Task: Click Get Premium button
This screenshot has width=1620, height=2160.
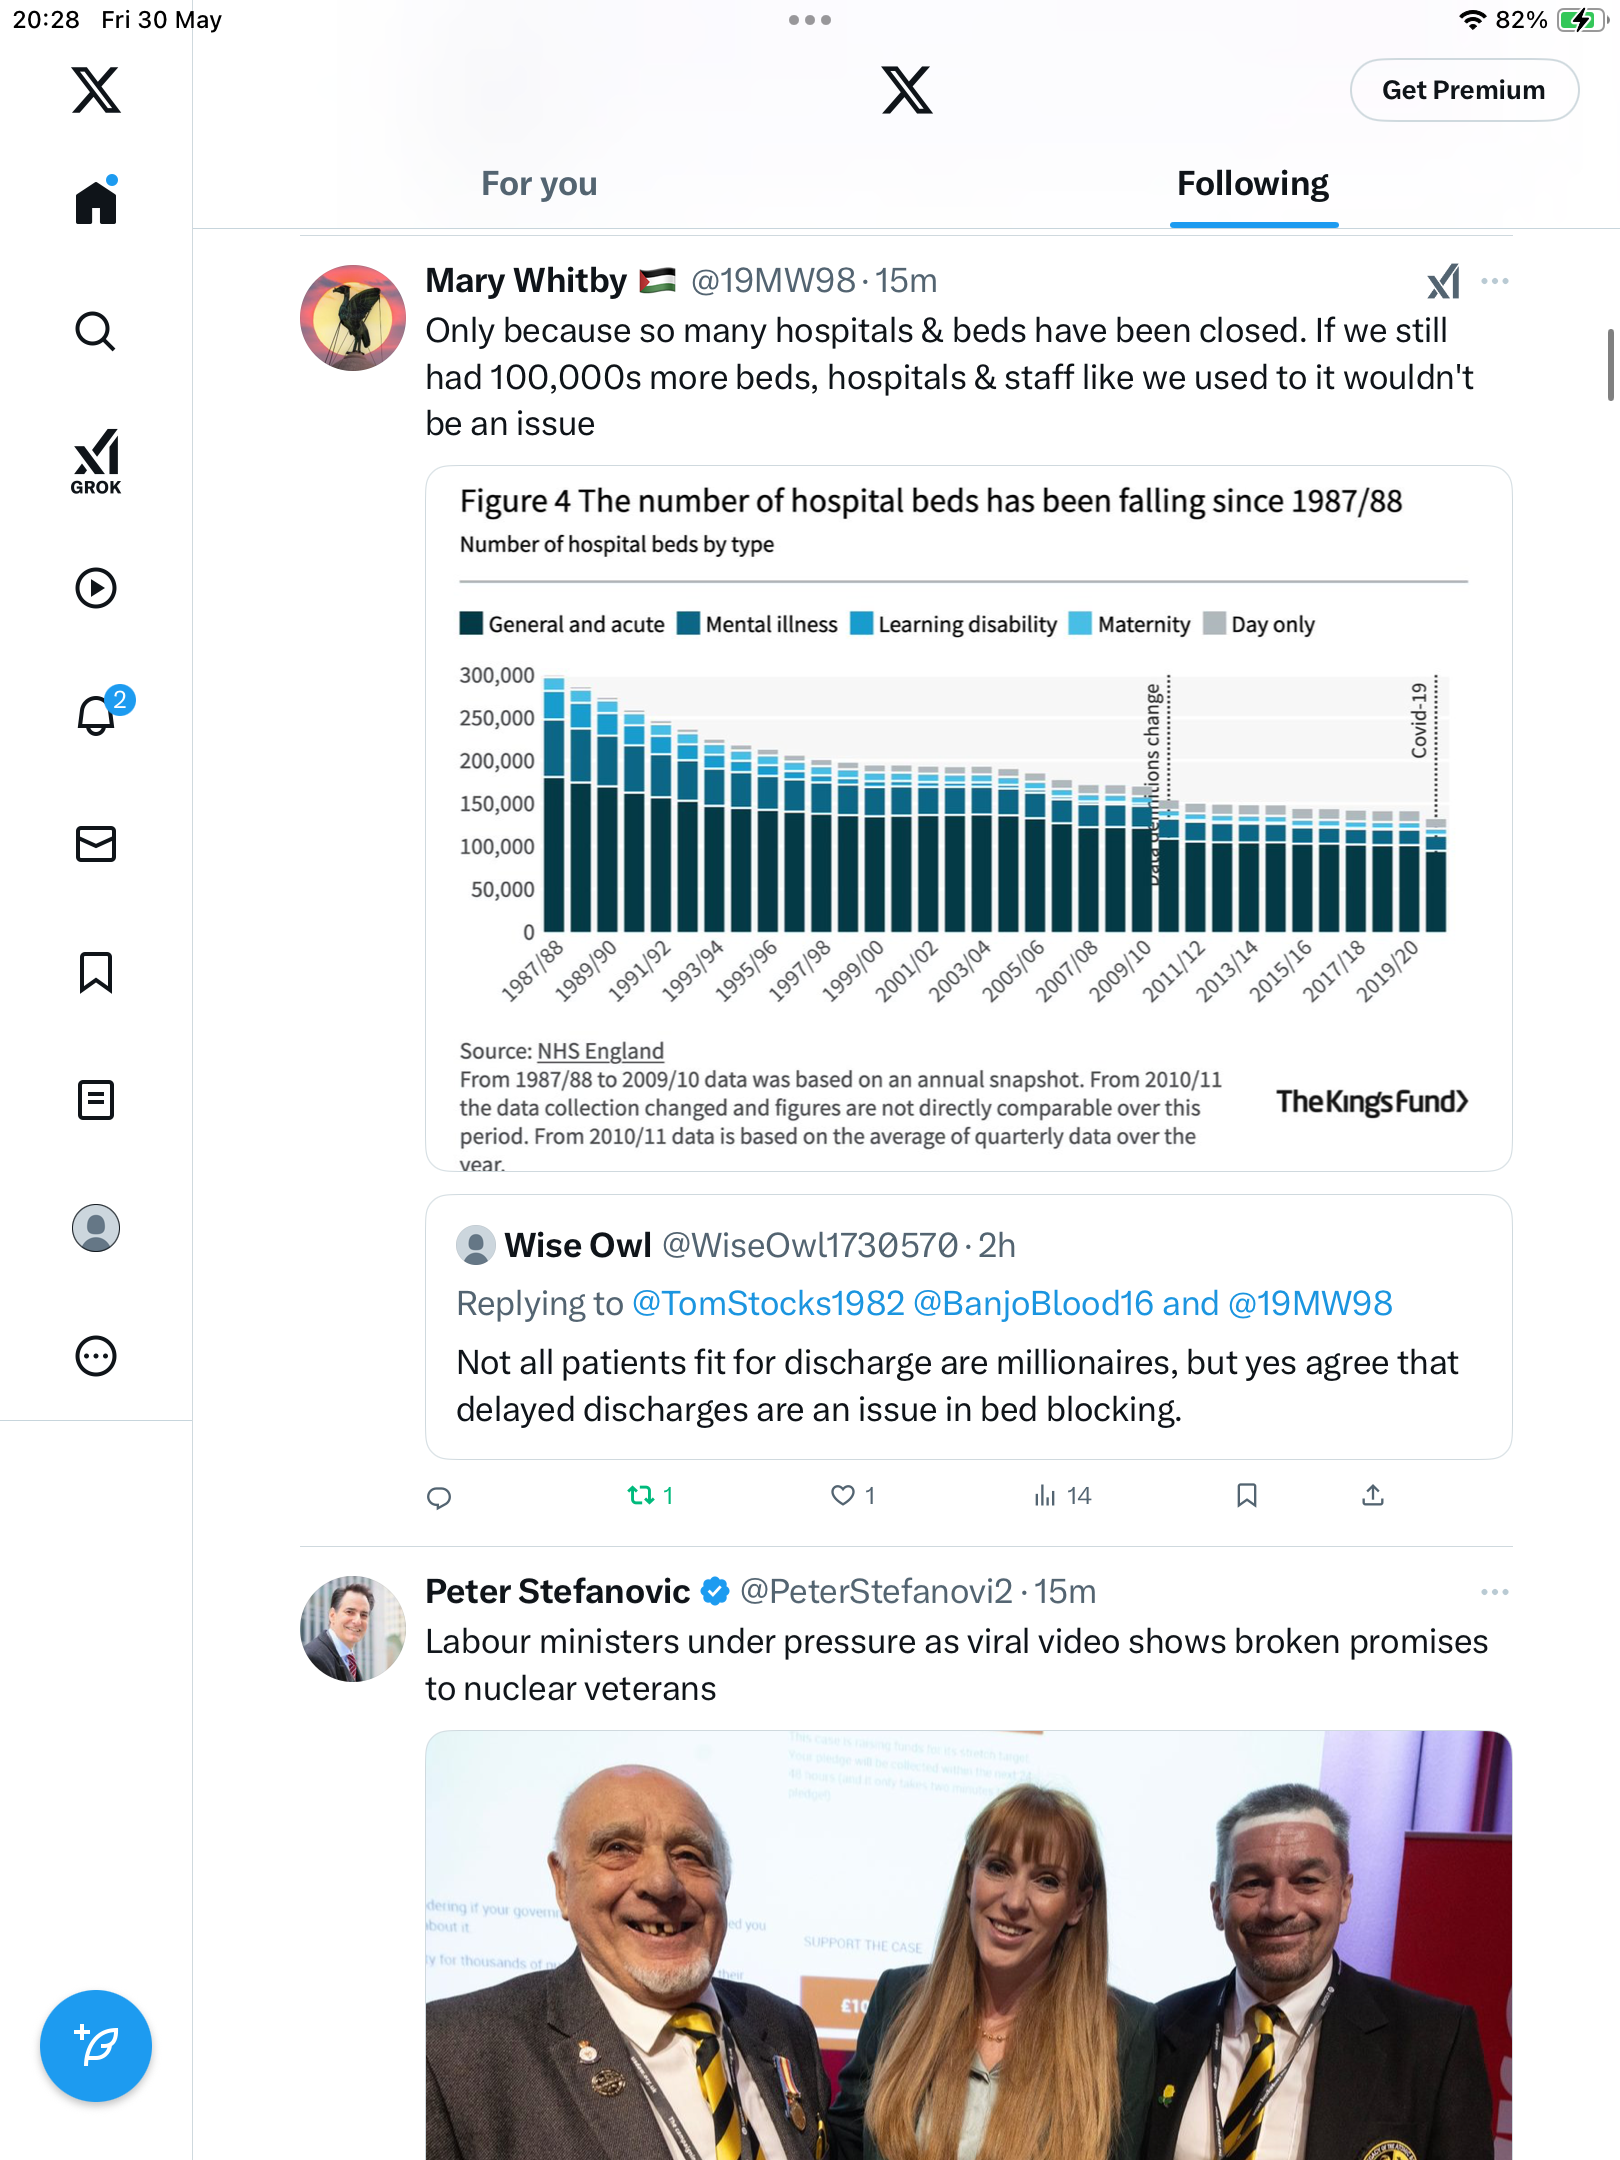Action: 1464,90
